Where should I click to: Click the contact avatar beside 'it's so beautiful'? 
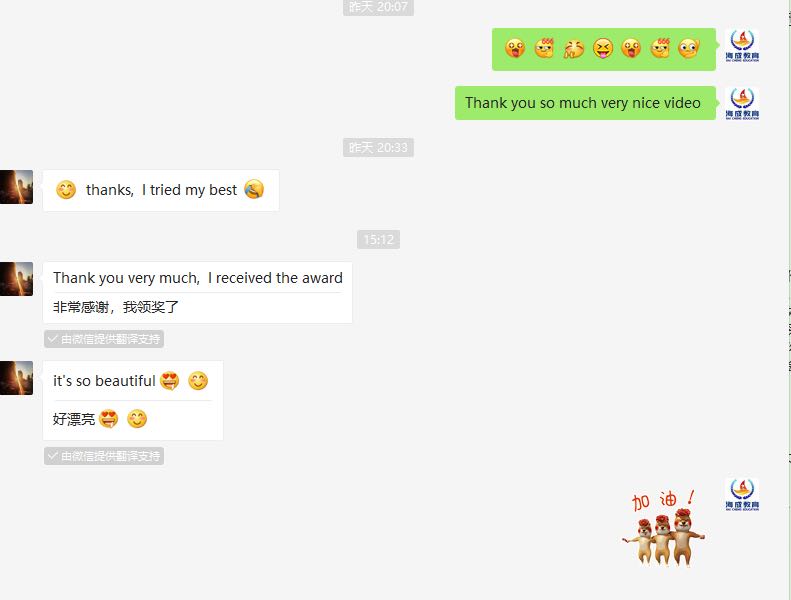pyautogui.click(x=16, y=378)
